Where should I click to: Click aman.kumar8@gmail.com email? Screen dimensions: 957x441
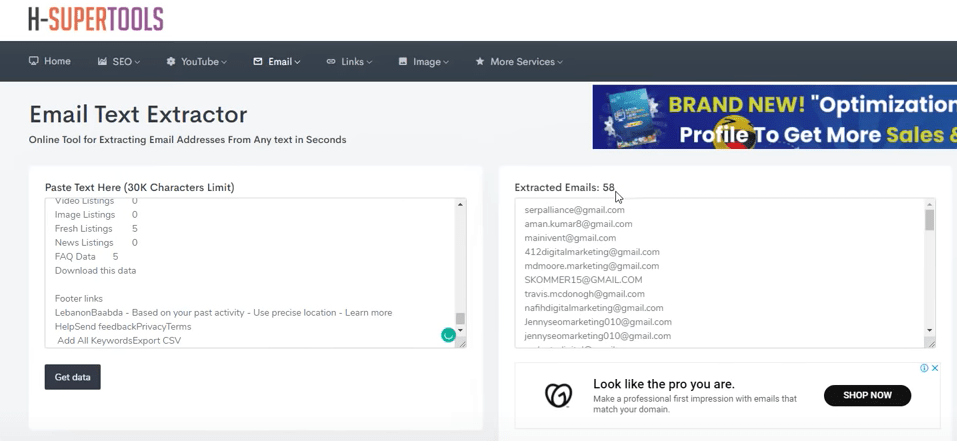578,224
